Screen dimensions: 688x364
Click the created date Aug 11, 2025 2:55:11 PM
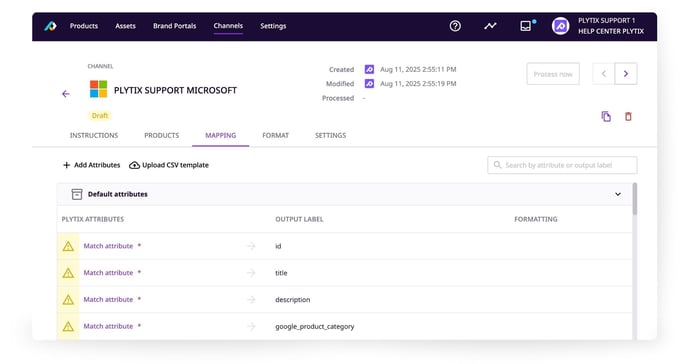pos(418,69)
